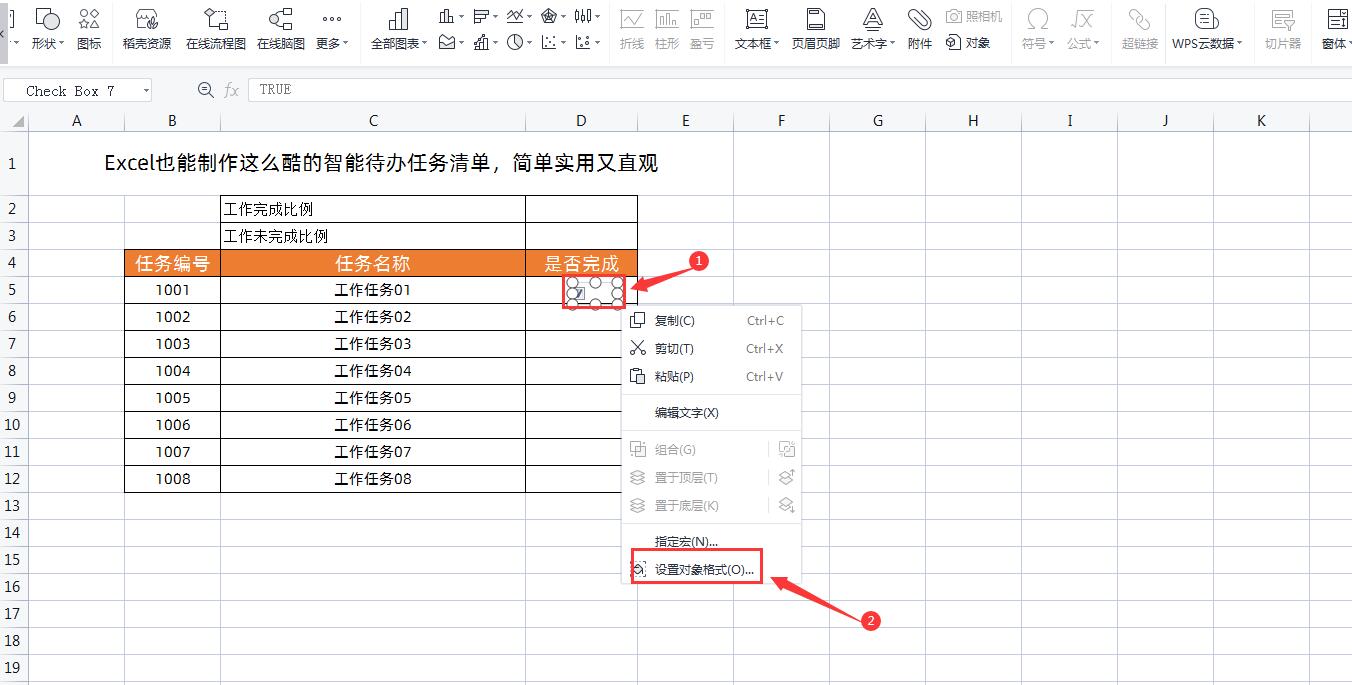Click 复制 to copy the checkbox
This screenshot has width=1352, height=685.
click(675, 320)
